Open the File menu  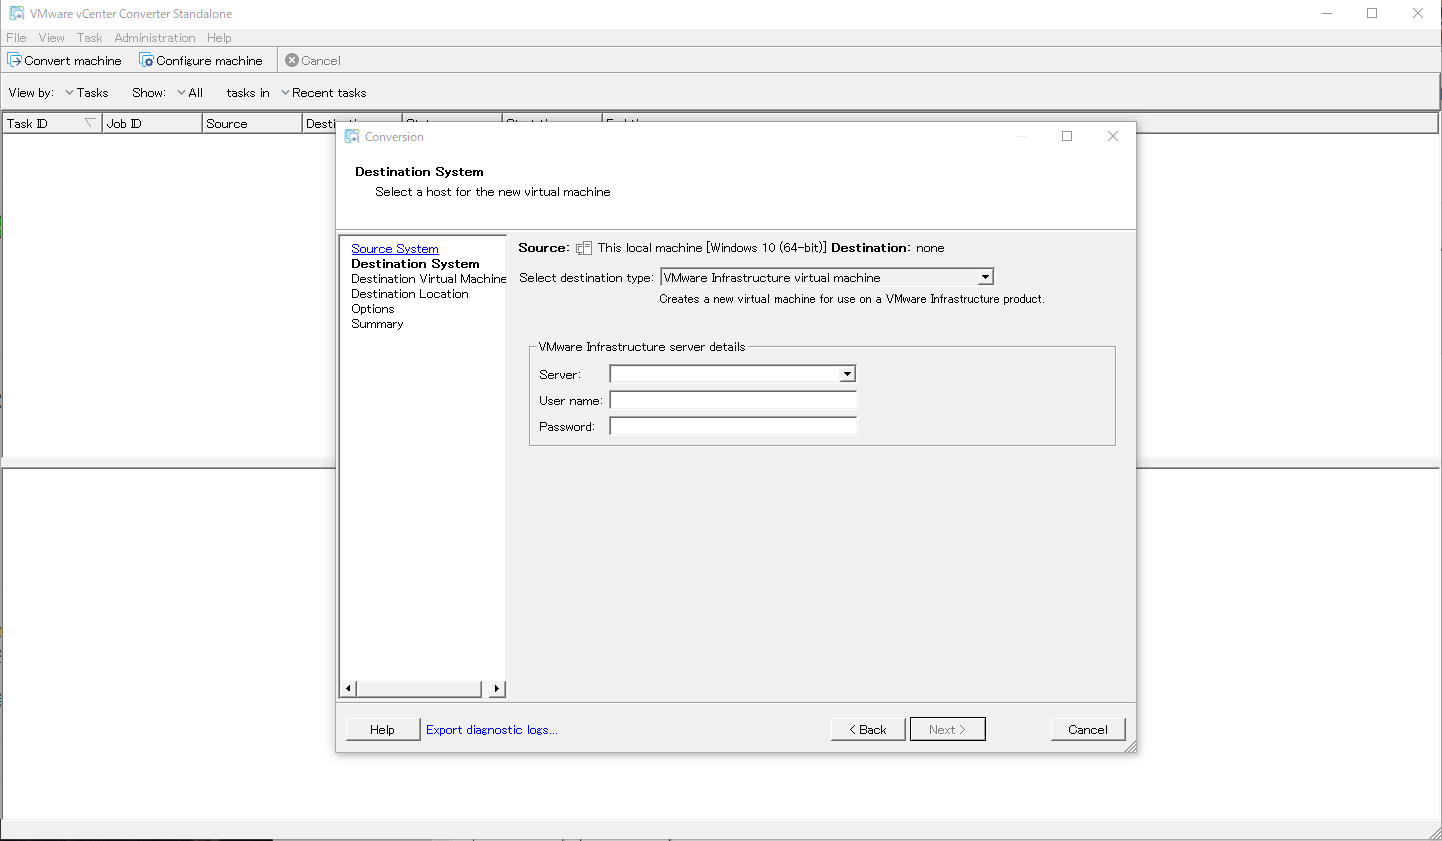tap(16, 38)
